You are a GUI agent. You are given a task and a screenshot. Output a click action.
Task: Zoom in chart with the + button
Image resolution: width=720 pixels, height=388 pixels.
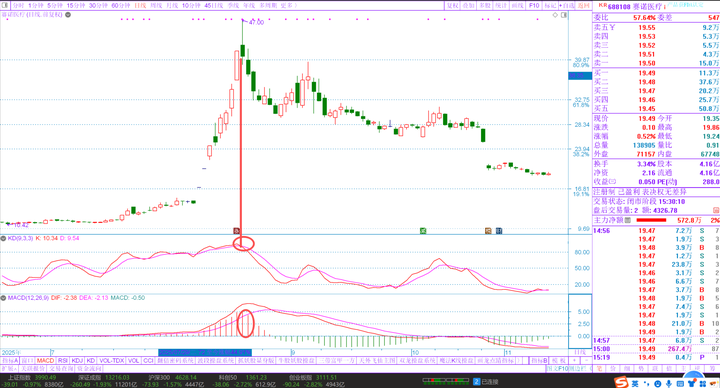pyautogui.click(x=574, y=360)
